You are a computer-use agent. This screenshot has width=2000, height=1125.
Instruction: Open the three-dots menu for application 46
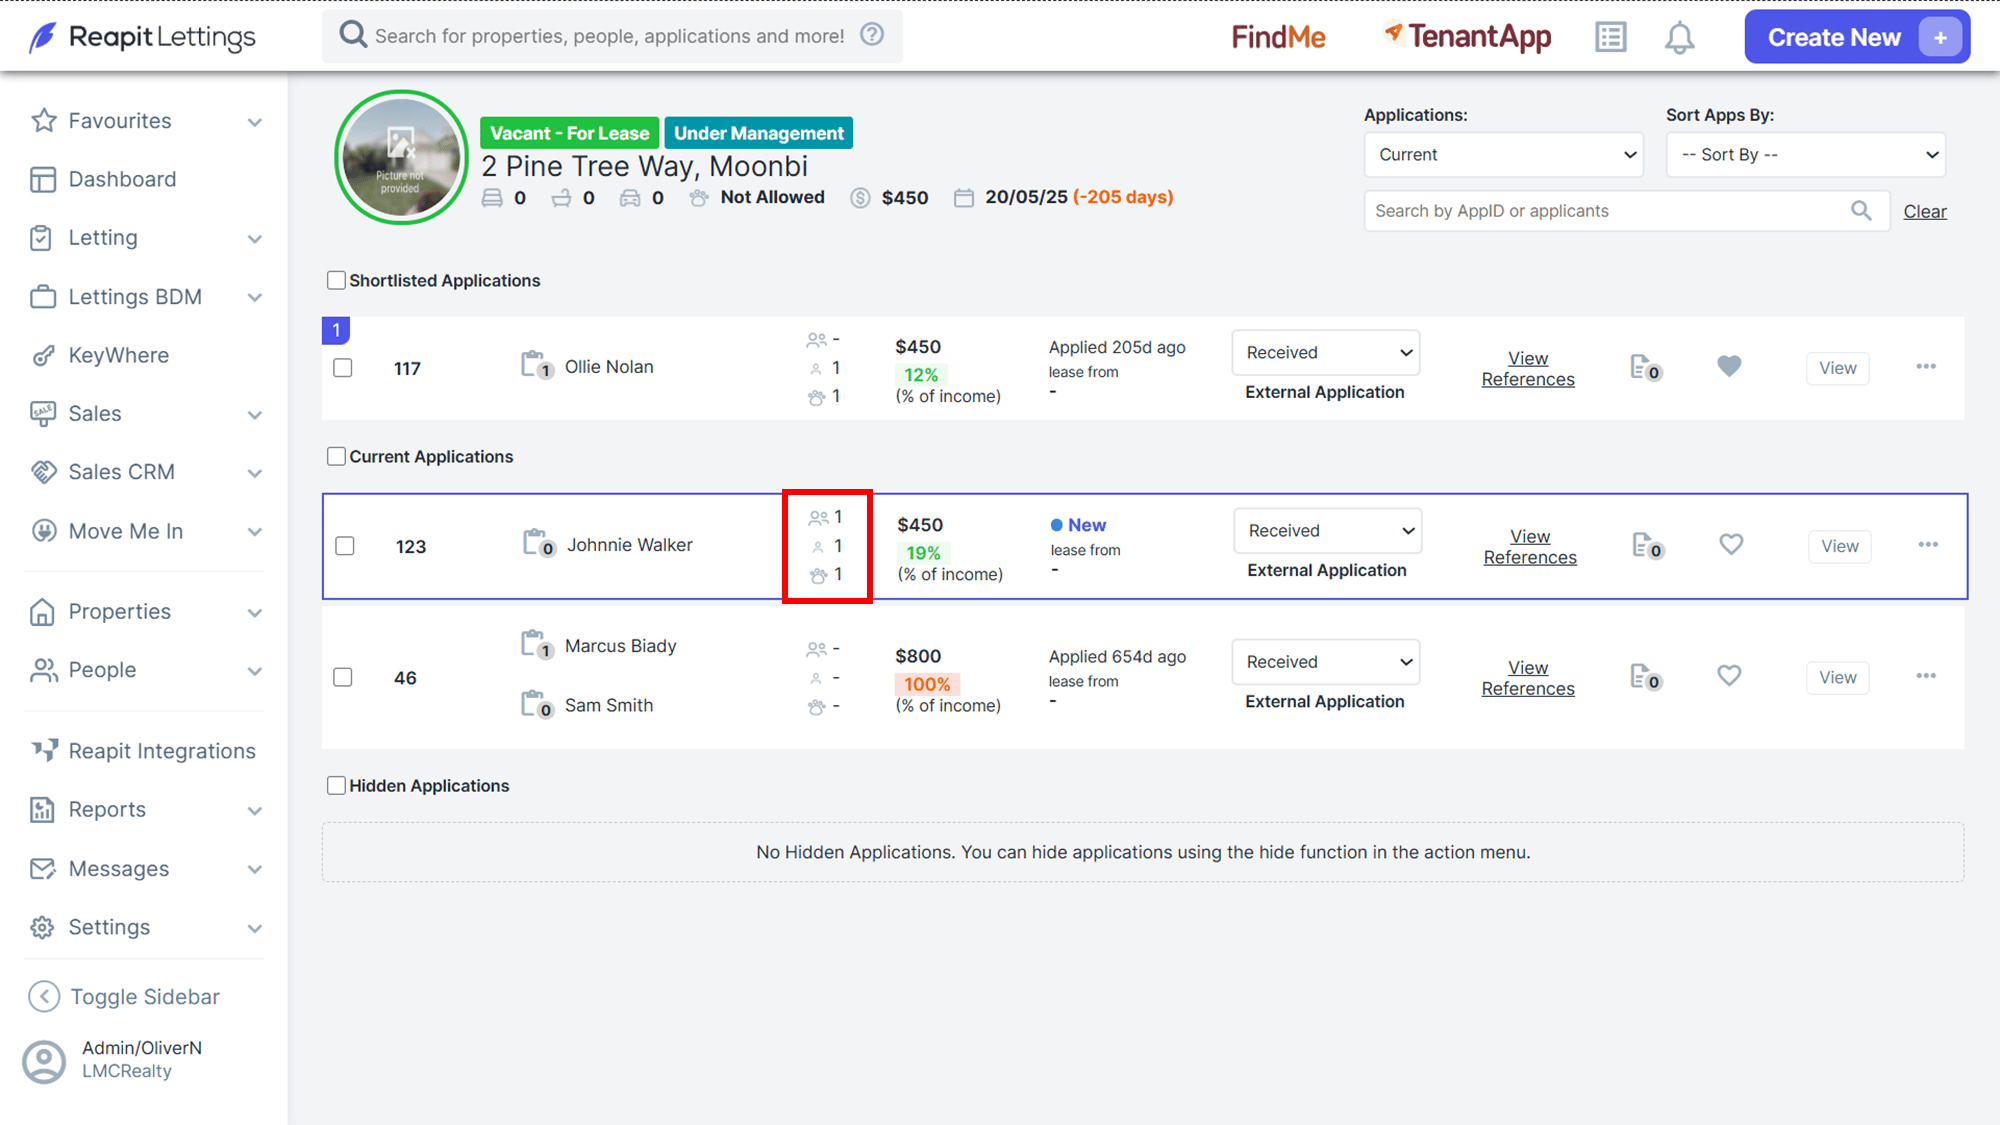pos(1926,676)
